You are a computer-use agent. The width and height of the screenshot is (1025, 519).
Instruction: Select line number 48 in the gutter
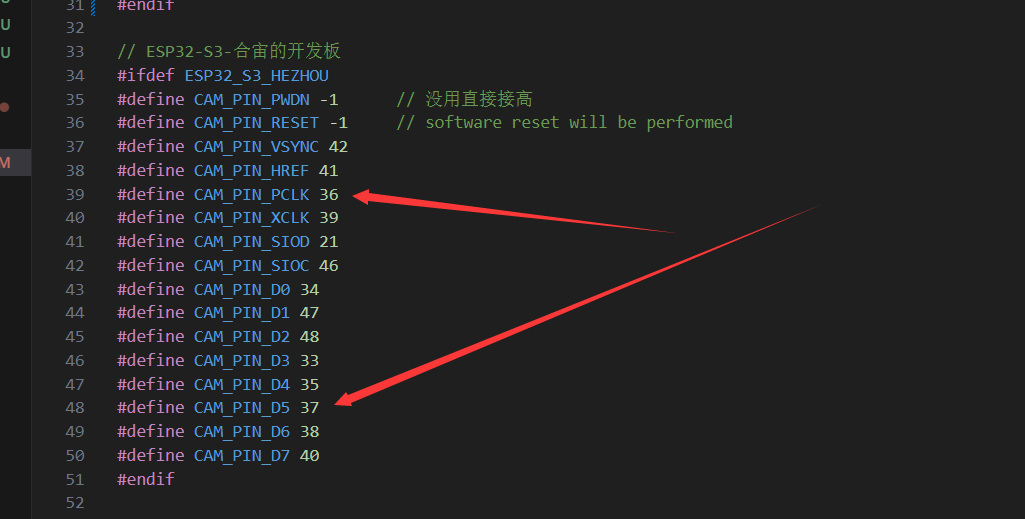(x=74, y=408)
